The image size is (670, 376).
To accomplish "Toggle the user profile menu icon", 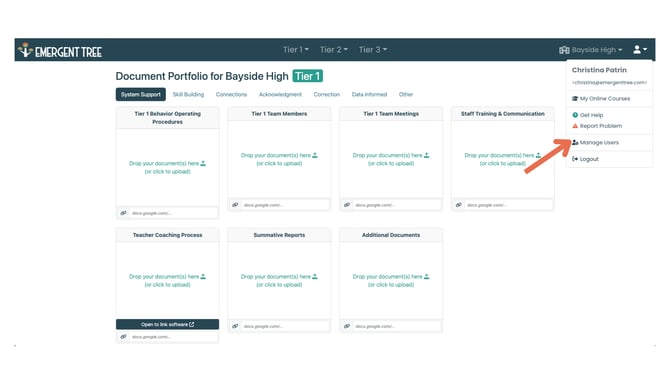I will (x=640, y=50).
